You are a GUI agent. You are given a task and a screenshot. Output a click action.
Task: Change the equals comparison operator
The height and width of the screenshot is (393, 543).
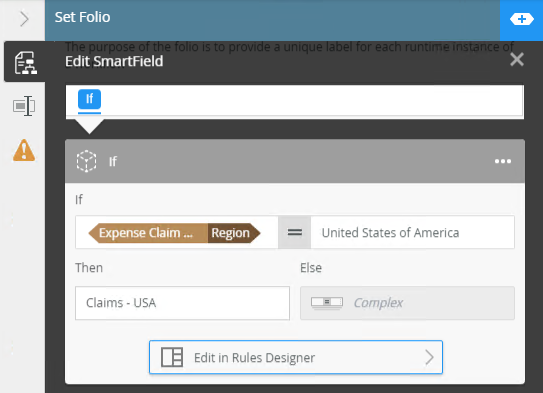pyautogui.click(x=295, y=232)
